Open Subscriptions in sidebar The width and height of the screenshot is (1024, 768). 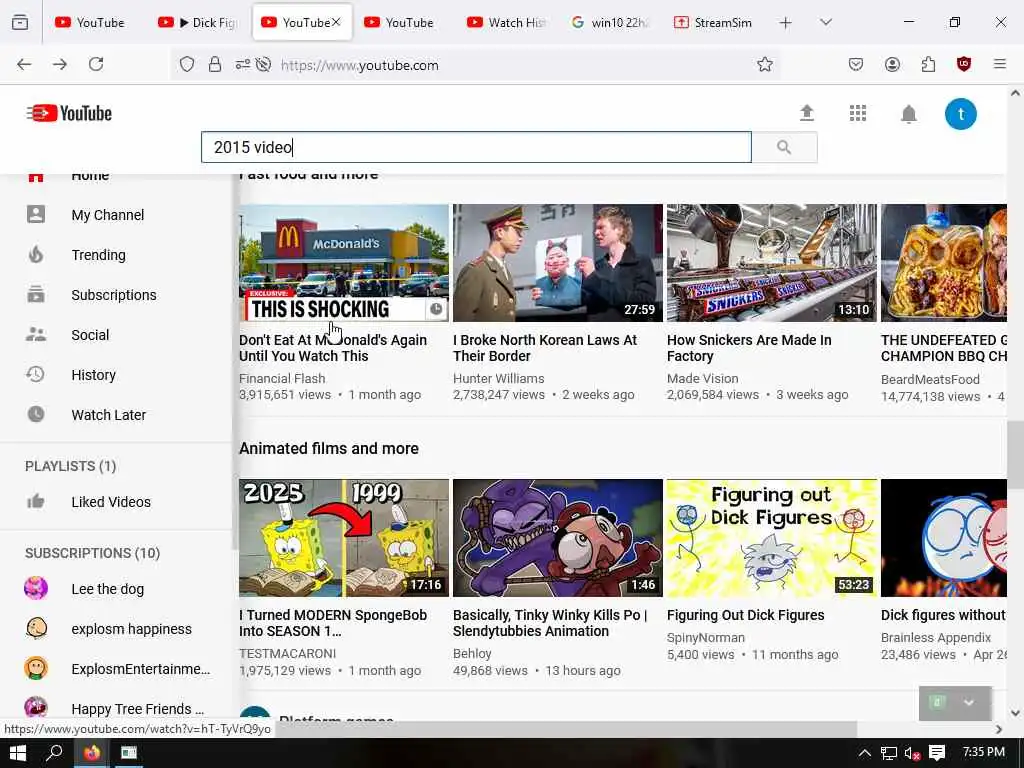[x=114, y=295]
